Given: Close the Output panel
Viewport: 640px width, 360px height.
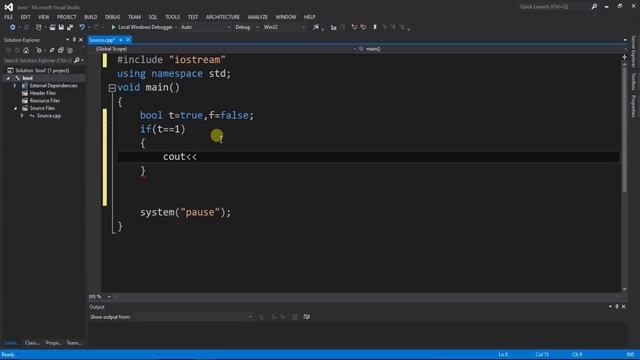Looking at the screenshot, I should pyautogui.click(x=624, y=307).
